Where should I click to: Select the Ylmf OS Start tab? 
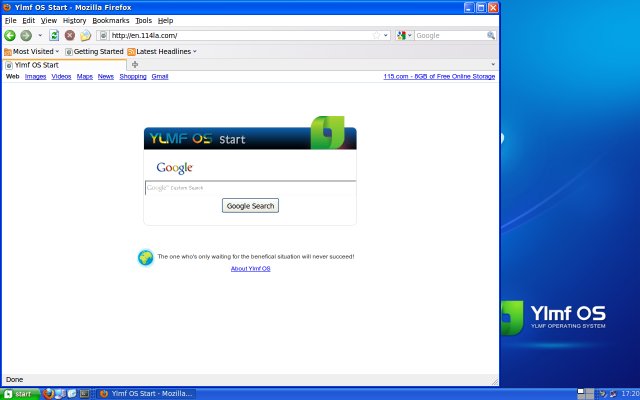pyautogui.click(x=65, y=65)
